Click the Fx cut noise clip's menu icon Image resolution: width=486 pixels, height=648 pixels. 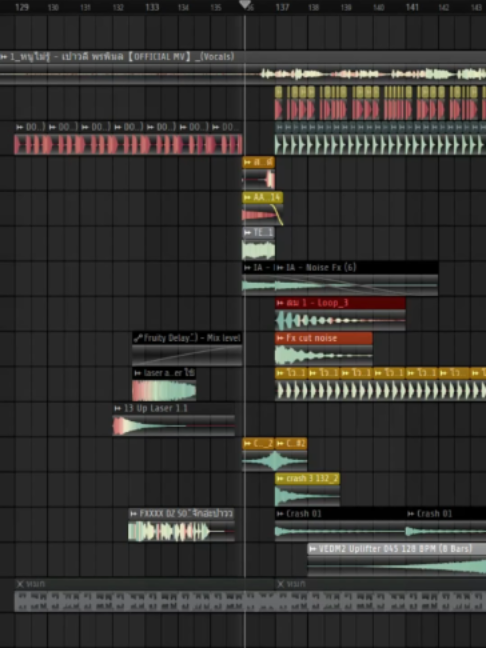(280, 338)
